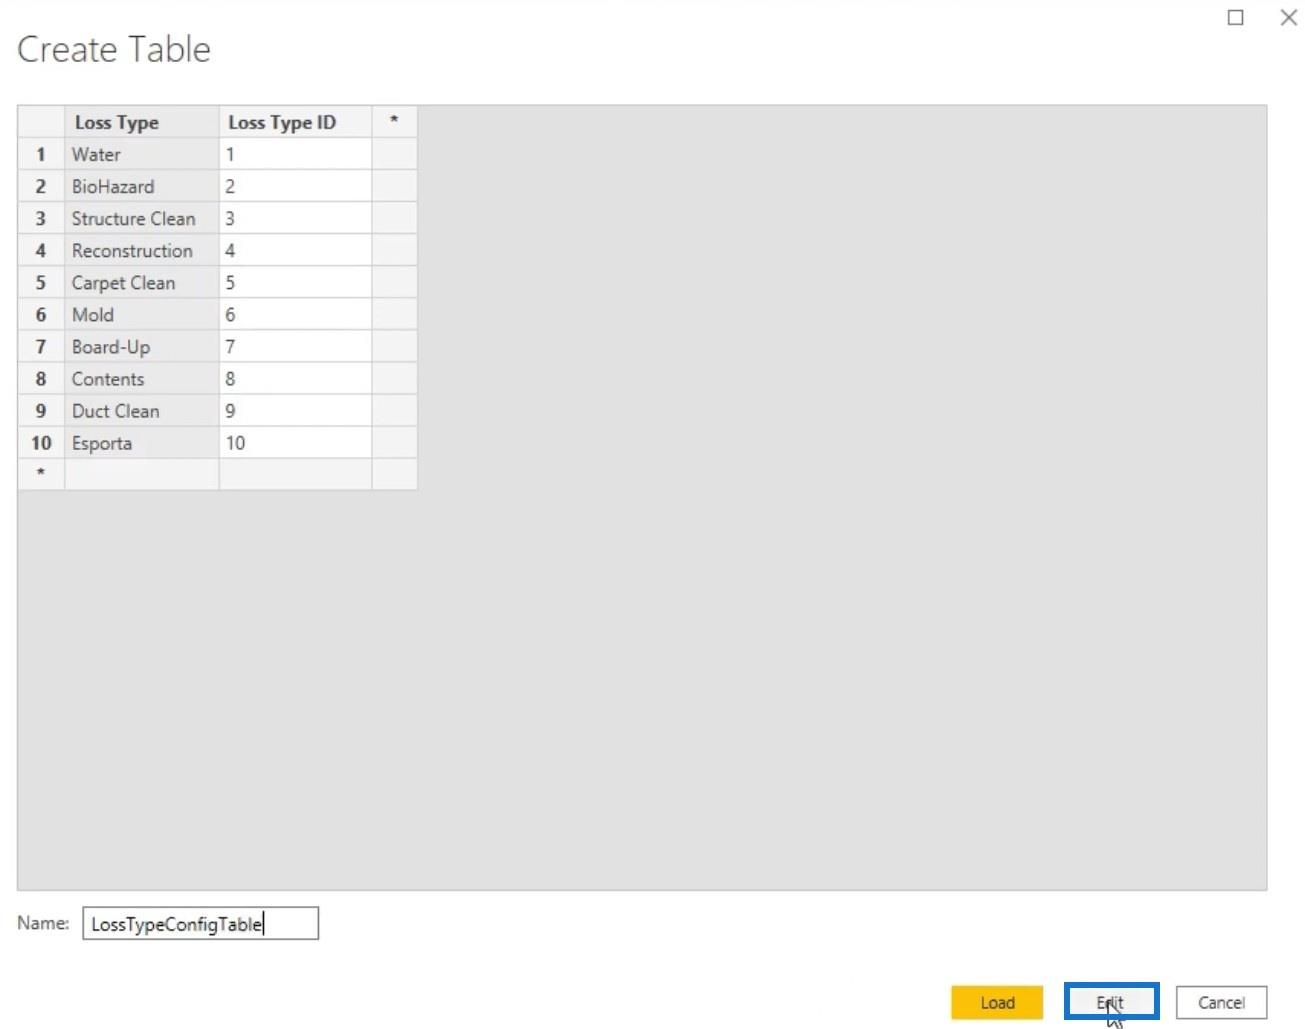Select the Carpet Clean cell
The height and width of the screenshot is (1029, 1305).
[142, 282]
